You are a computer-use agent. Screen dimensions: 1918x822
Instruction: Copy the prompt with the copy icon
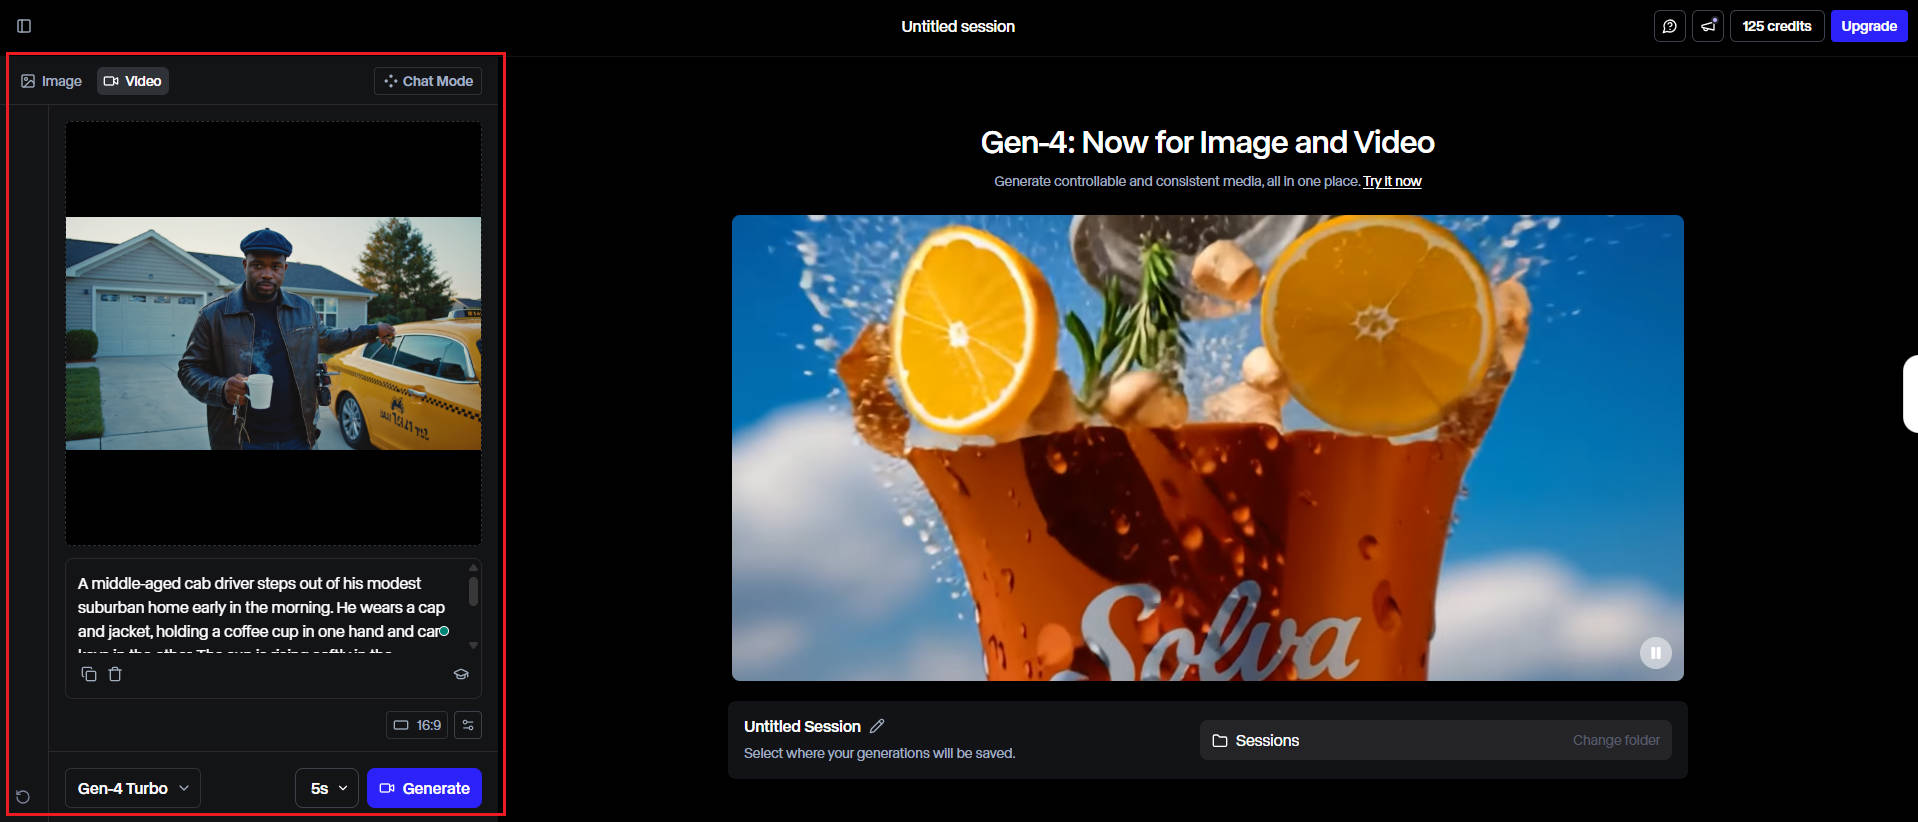pyautogui.click(x=89, y=674)
